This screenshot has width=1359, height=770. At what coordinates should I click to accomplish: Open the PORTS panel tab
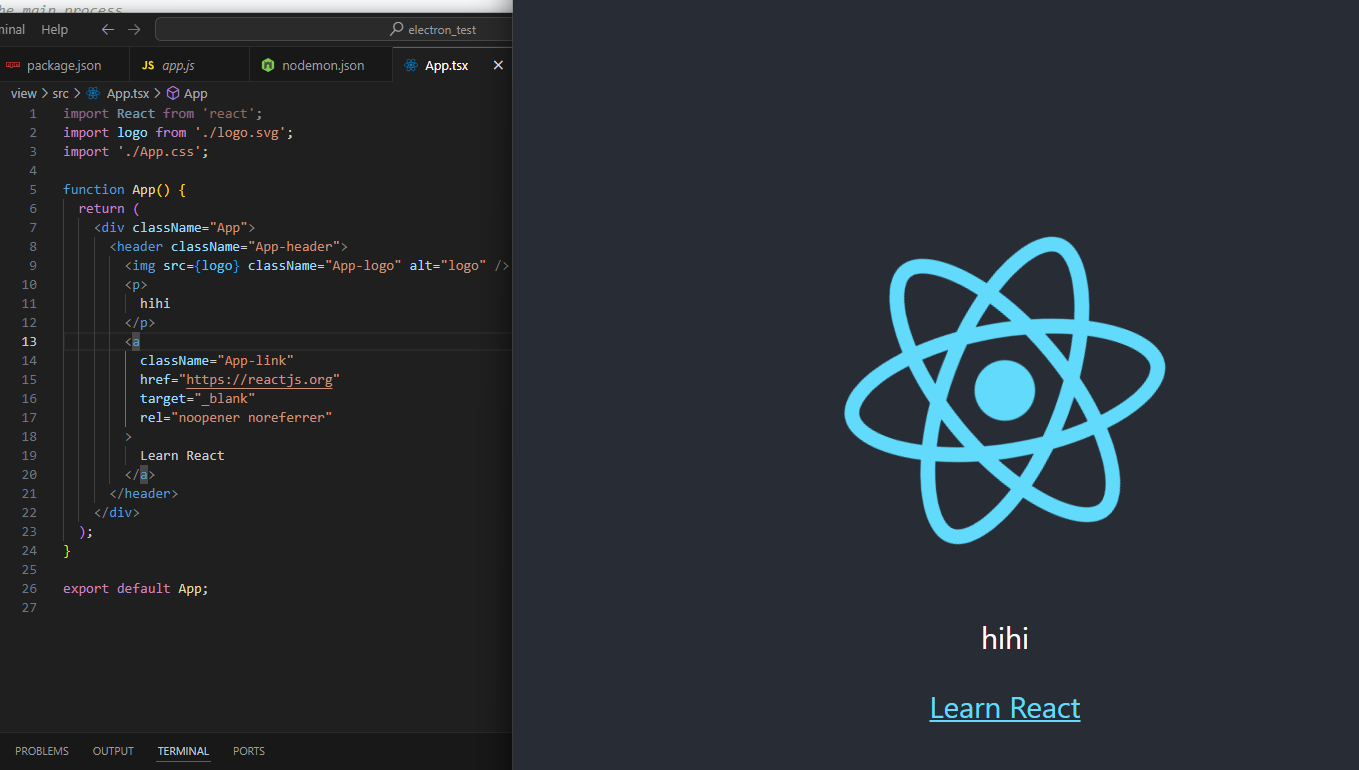[249, 751]
